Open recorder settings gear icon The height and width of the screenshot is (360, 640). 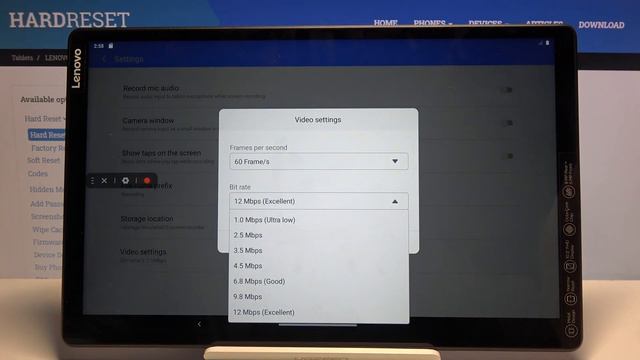click(125, 180)
